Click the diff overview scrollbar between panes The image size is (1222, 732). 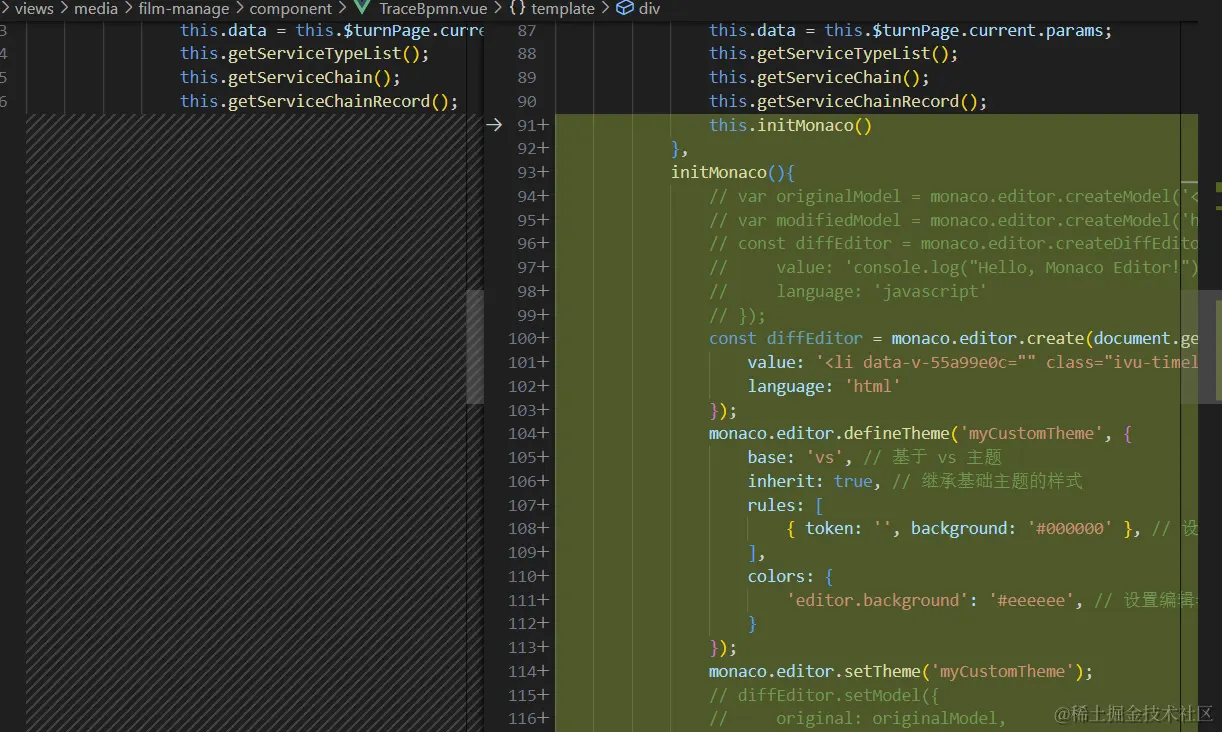475,347
